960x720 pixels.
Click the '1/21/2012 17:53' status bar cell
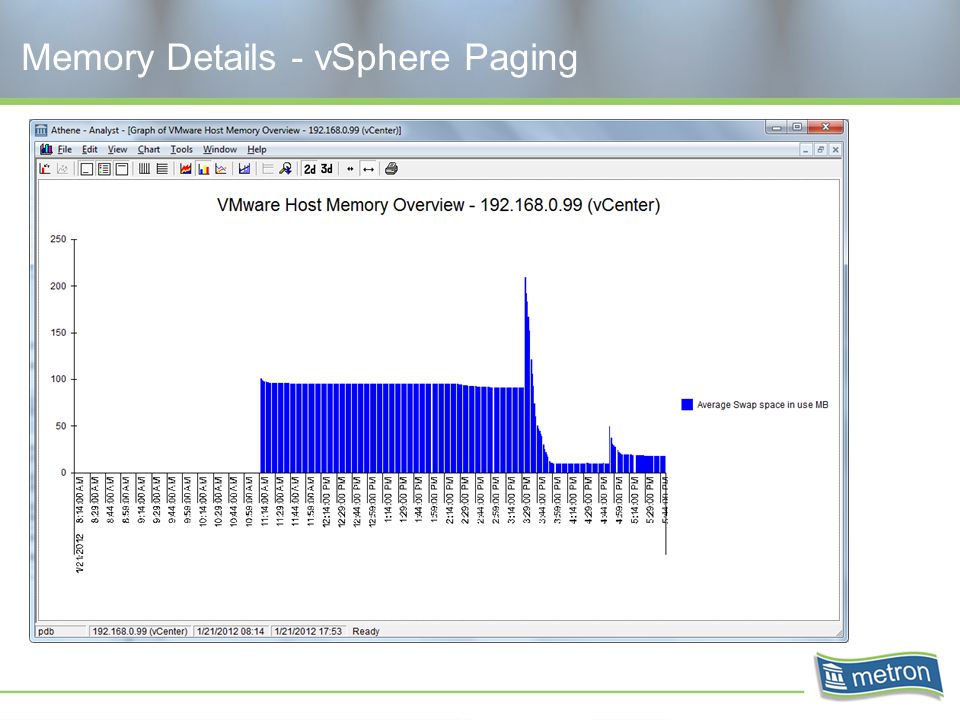point(309,631)
